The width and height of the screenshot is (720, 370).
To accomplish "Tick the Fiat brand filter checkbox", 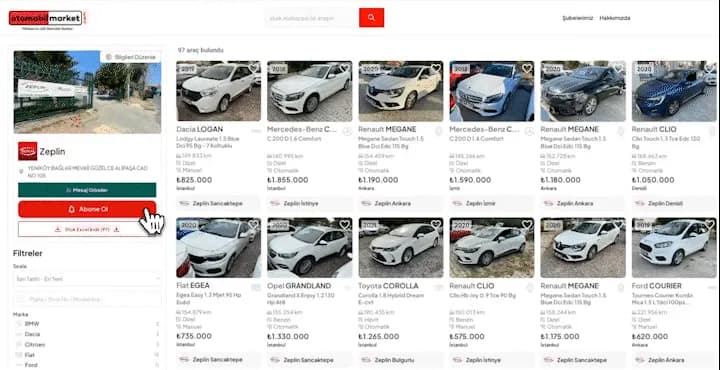I will click(19, 355).
